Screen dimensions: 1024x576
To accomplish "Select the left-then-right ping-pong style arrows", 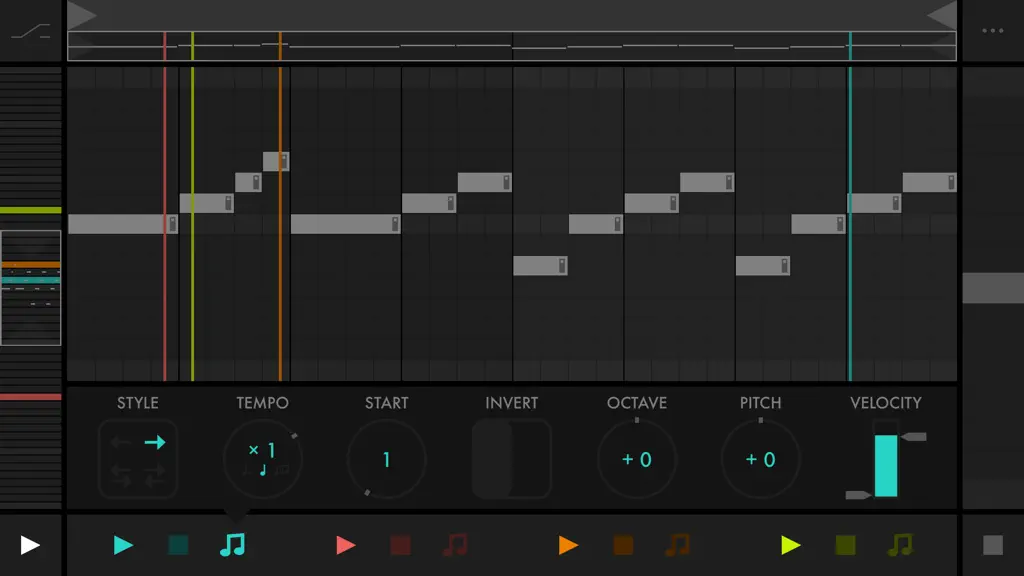I will (121, 475).
